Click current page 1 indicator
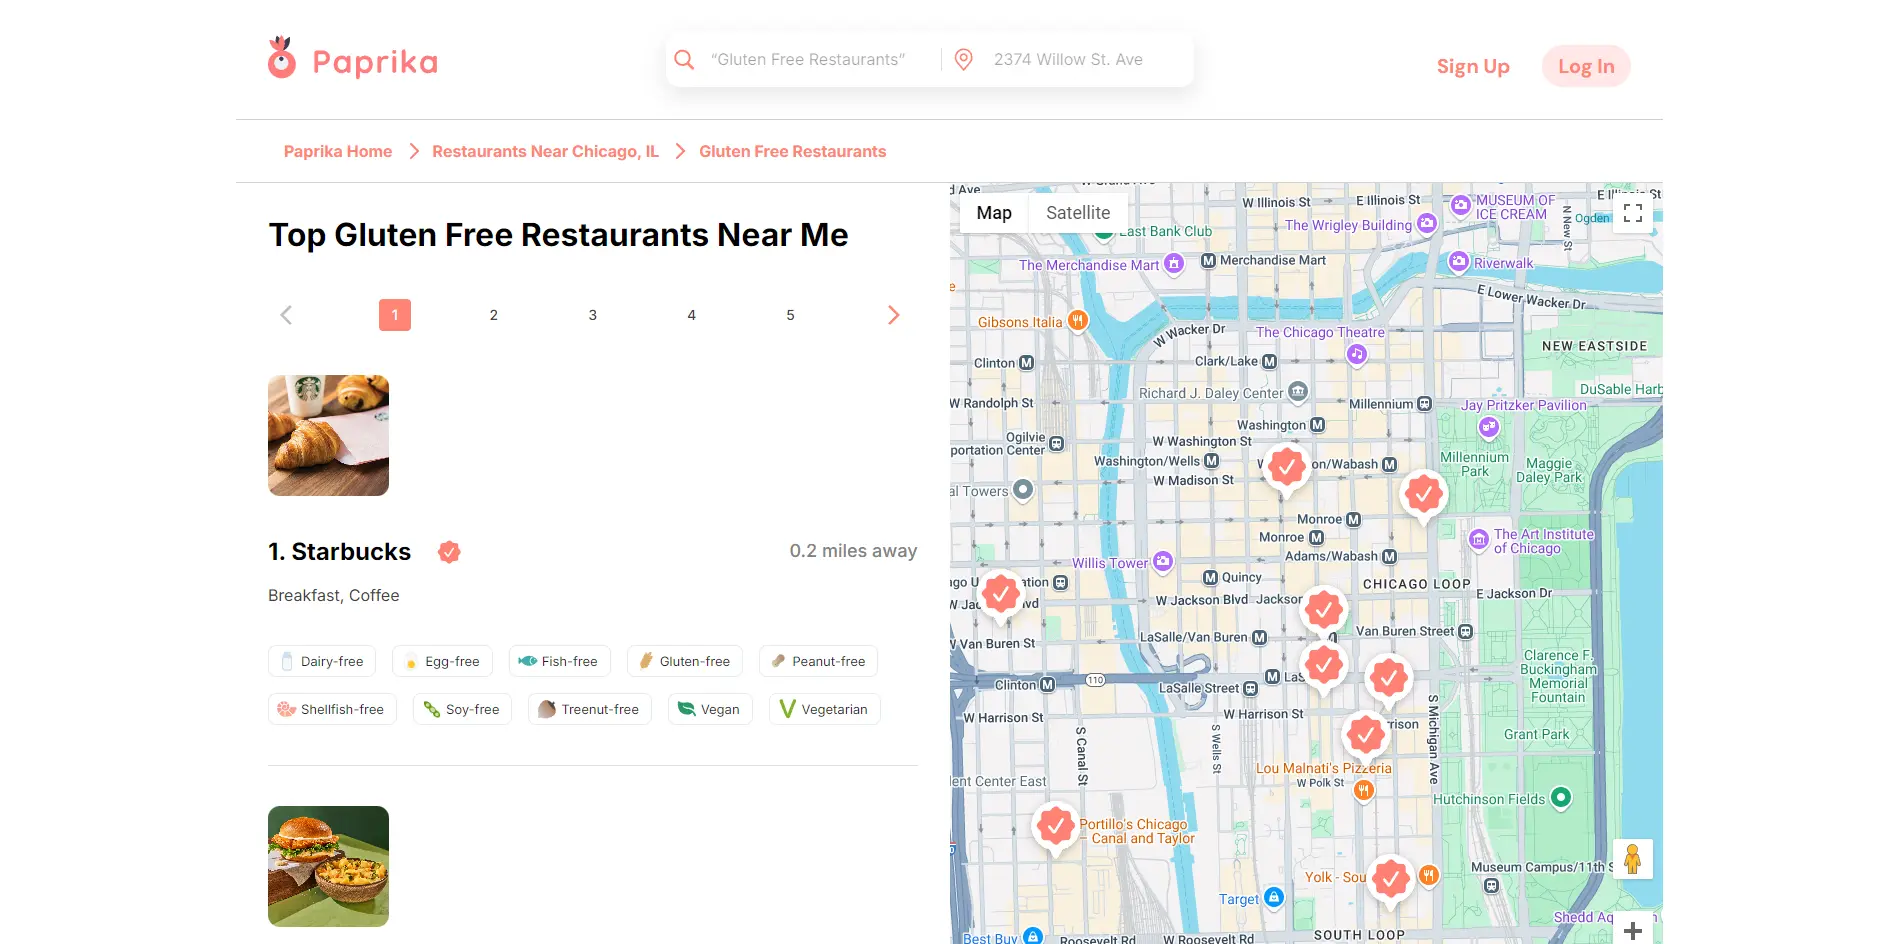 coord(395,315)
